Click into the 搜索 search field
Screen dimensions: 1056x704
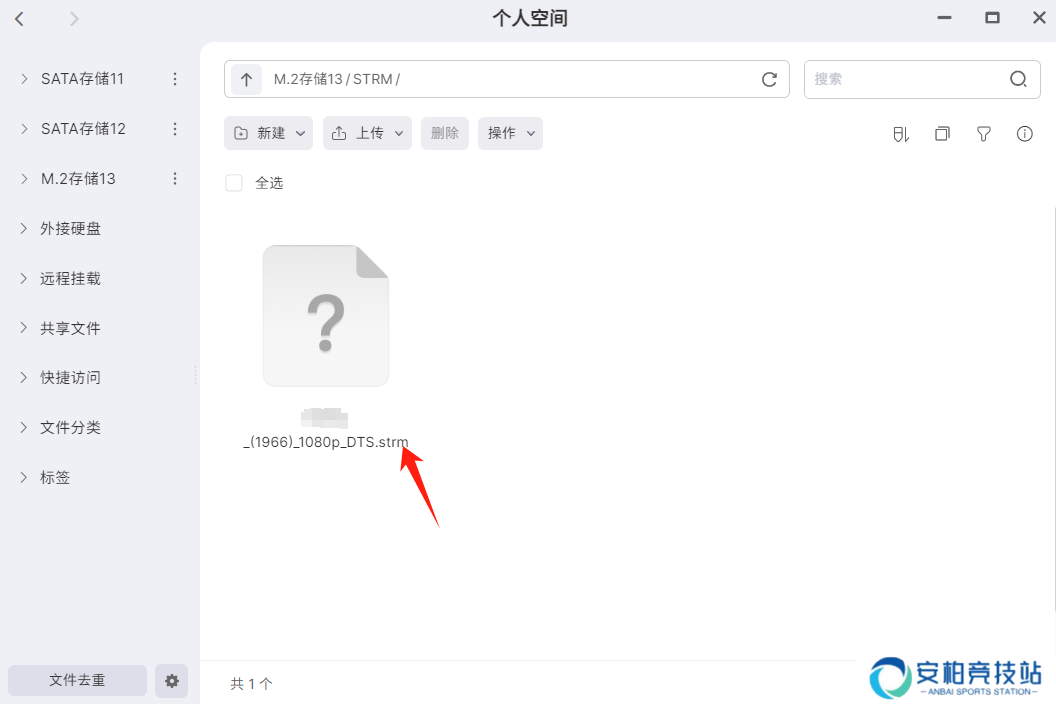coord(906,79)
